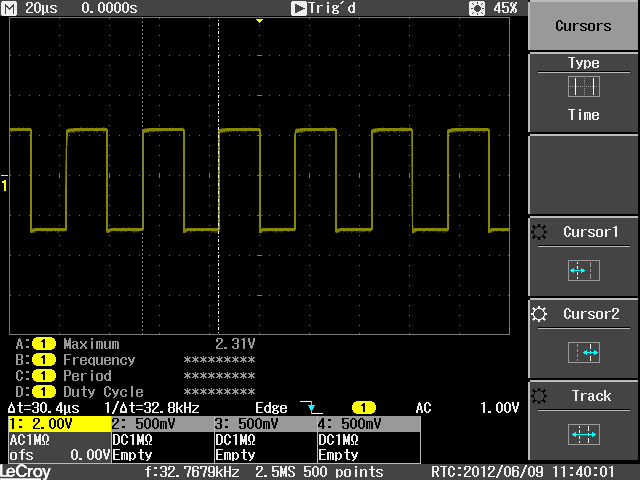Click the Track knob icon
The image size is (640, 480).
click(539, 396)
